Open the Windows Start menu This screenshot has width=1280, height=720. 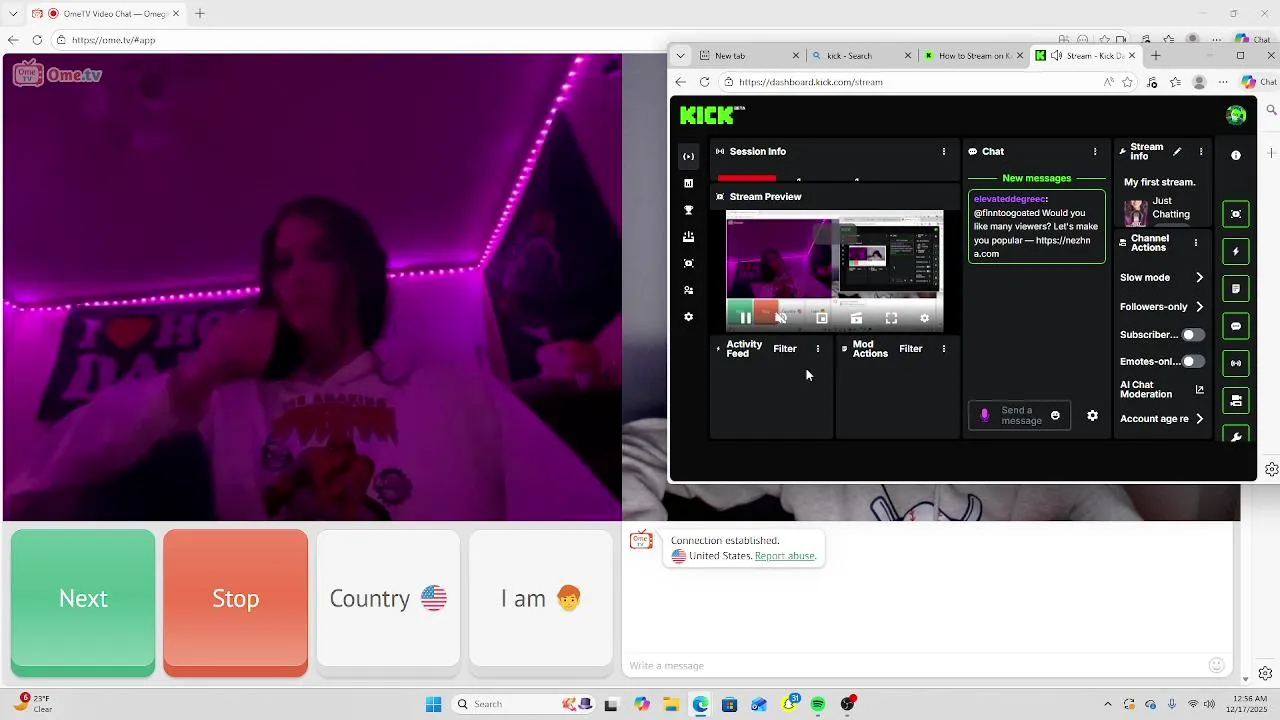point(433,704)
